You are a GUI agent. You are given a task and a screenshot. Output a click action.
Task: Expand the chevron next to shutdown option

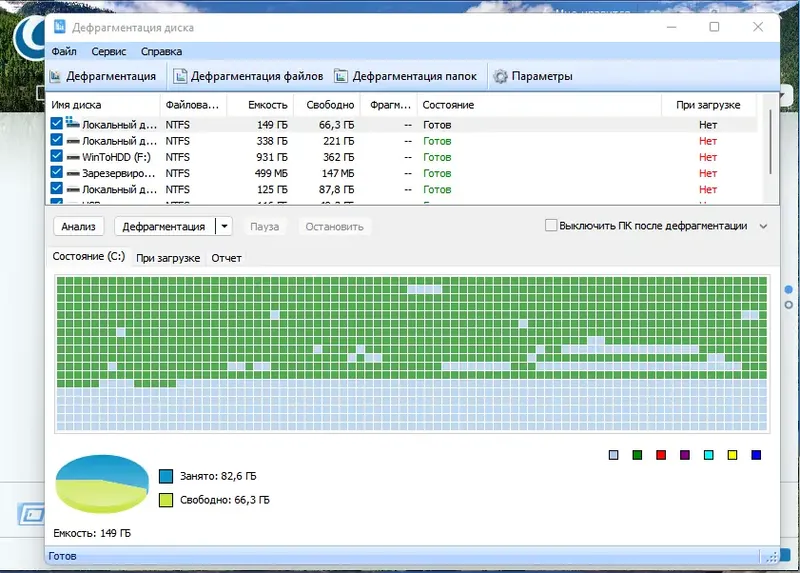point(763,226)
